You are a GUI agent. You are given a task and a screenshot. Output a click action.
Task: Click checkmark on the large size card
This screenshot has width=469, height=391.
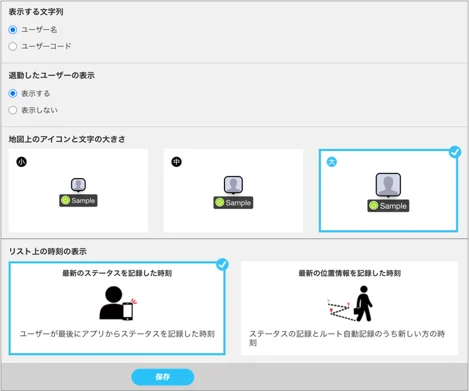tap(455, 152)
